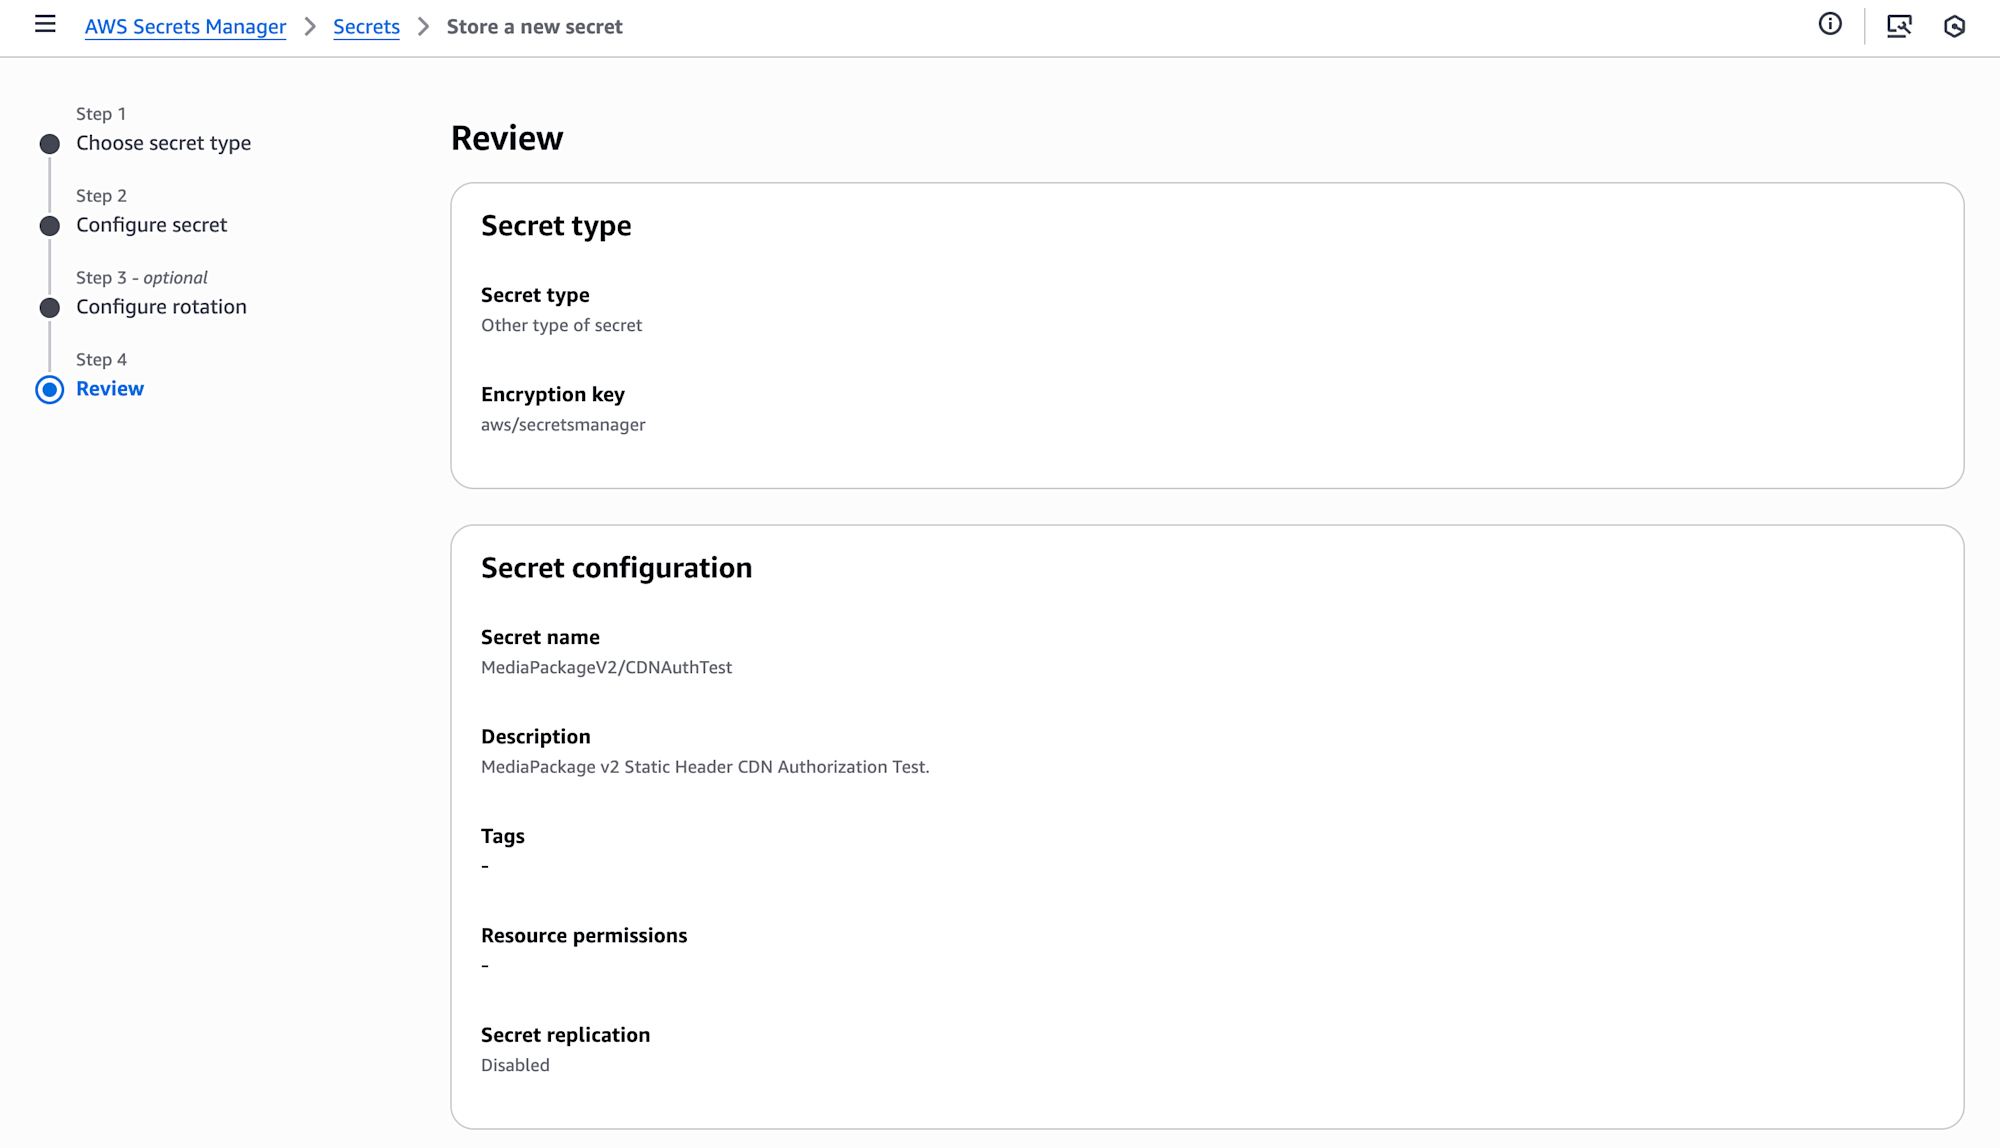Go back to Configure secret step
Screen dimensions: 2000x1148
(151, 225)
